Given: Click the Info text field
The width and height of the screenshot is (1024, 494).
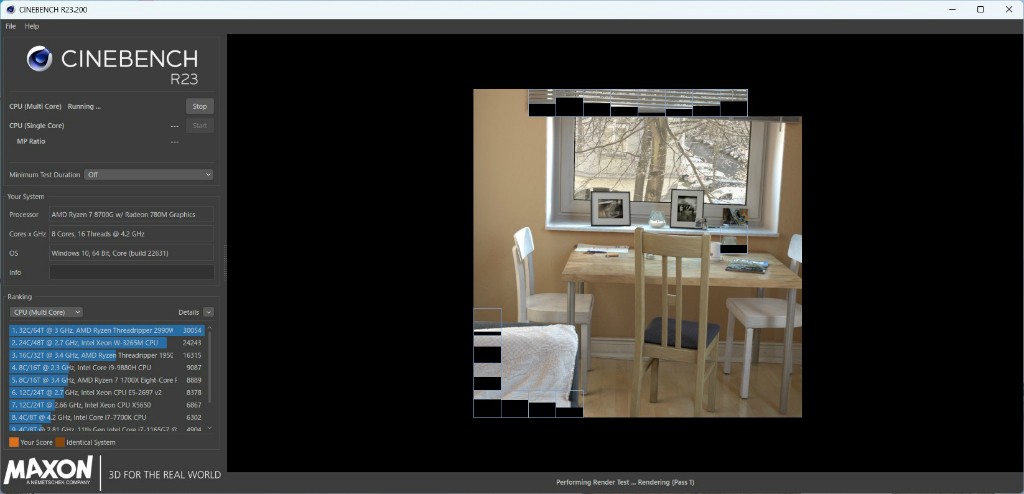Looking at the screenshot, I should click(131, 272).
